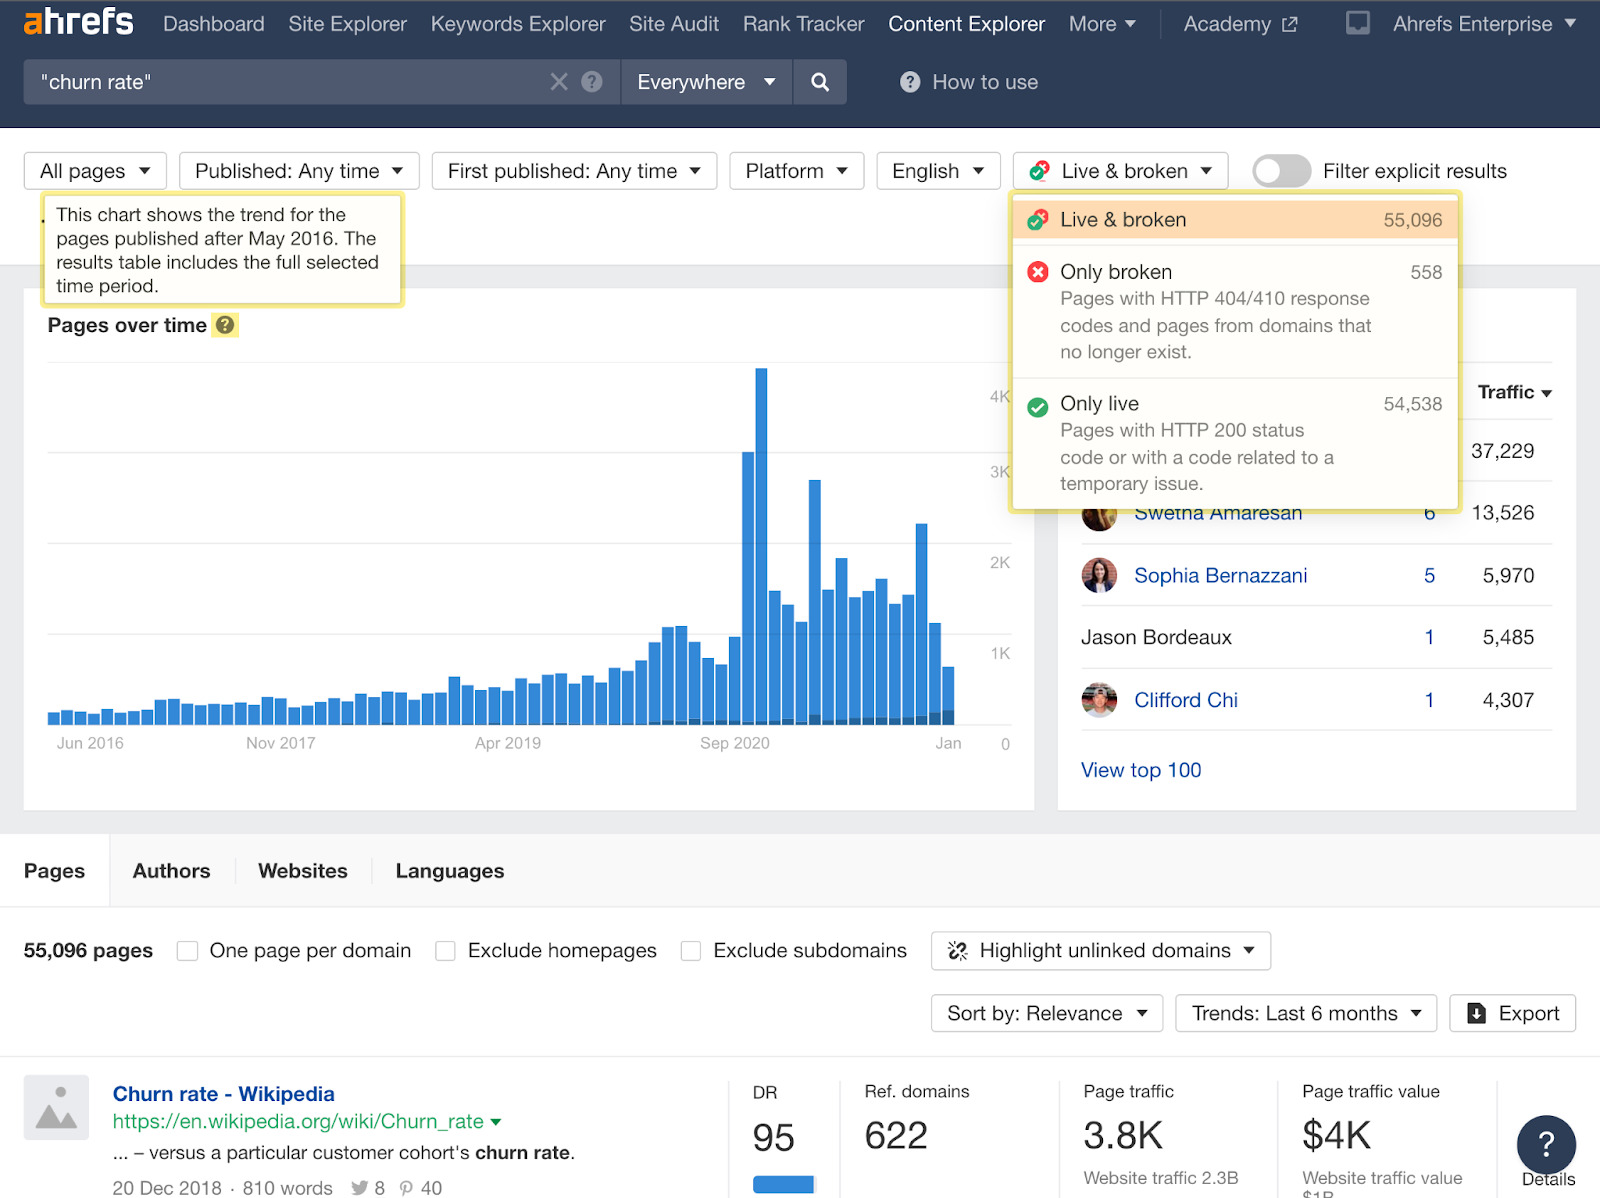
Task: Clear the search query with the X icon
Action: [x=559, y=82]
